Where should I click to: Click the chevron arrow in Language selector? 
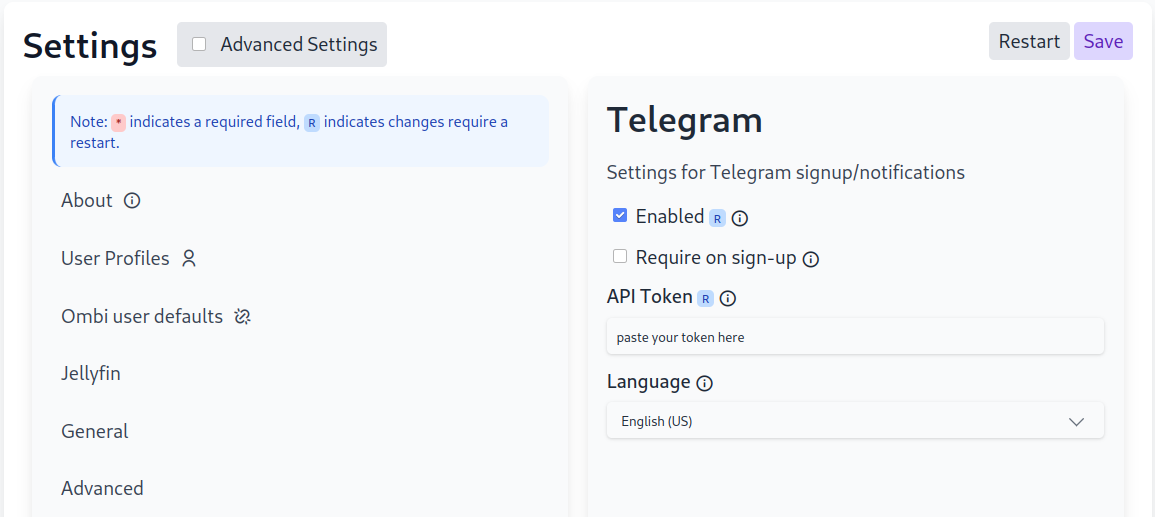(1076, 422)
